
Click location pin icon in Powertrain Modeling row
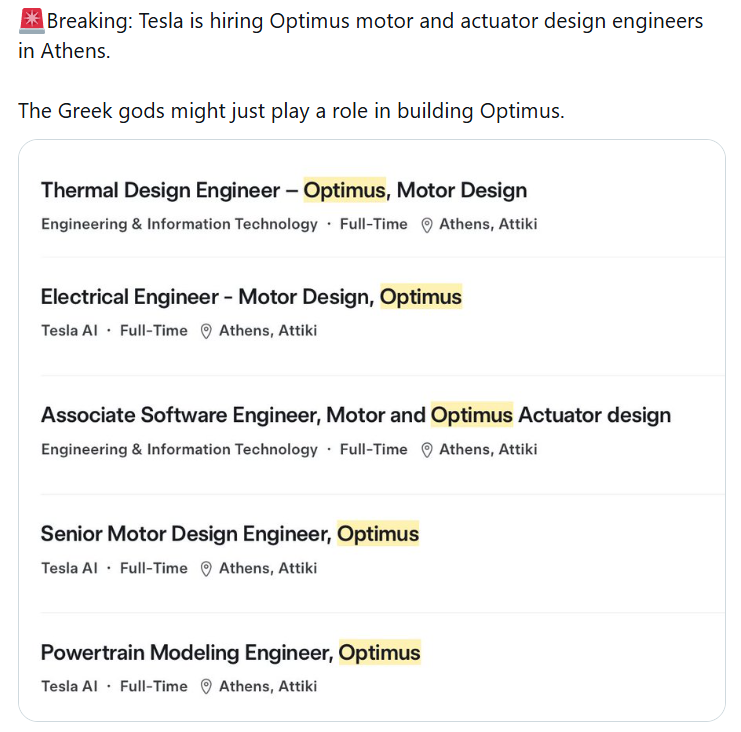point(207,687)
